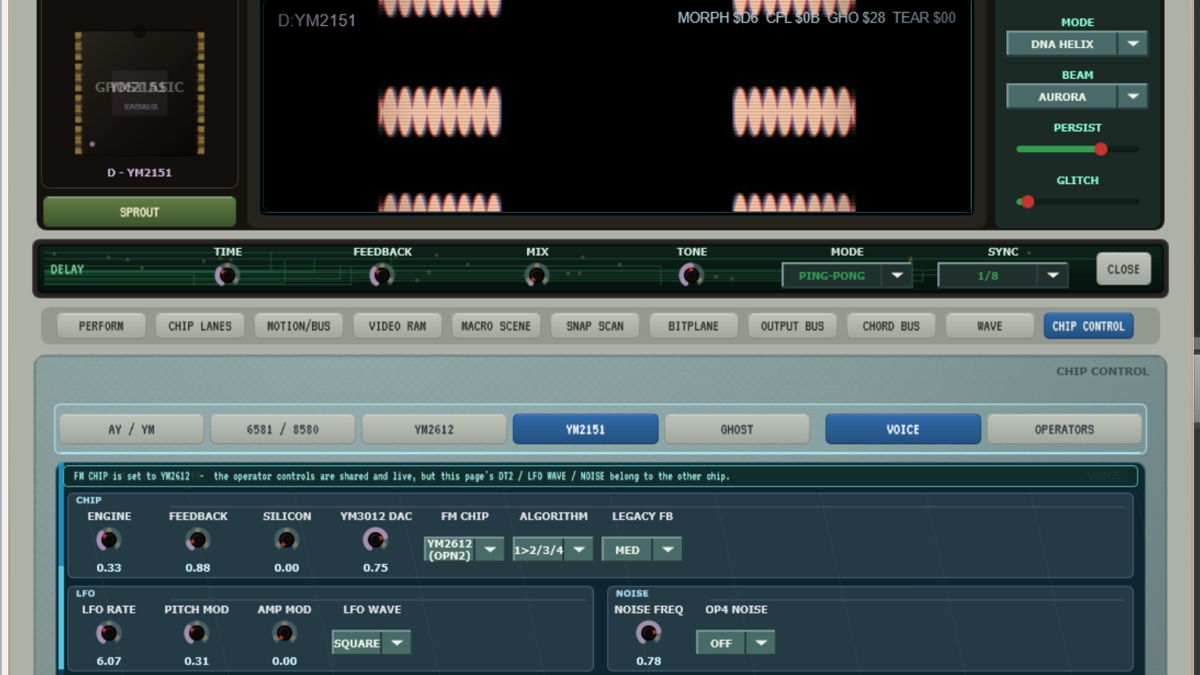The height and width of the screenshot is (675, 1200).
Task: Turn the delay TONE knob
Action: pos(691,274)
